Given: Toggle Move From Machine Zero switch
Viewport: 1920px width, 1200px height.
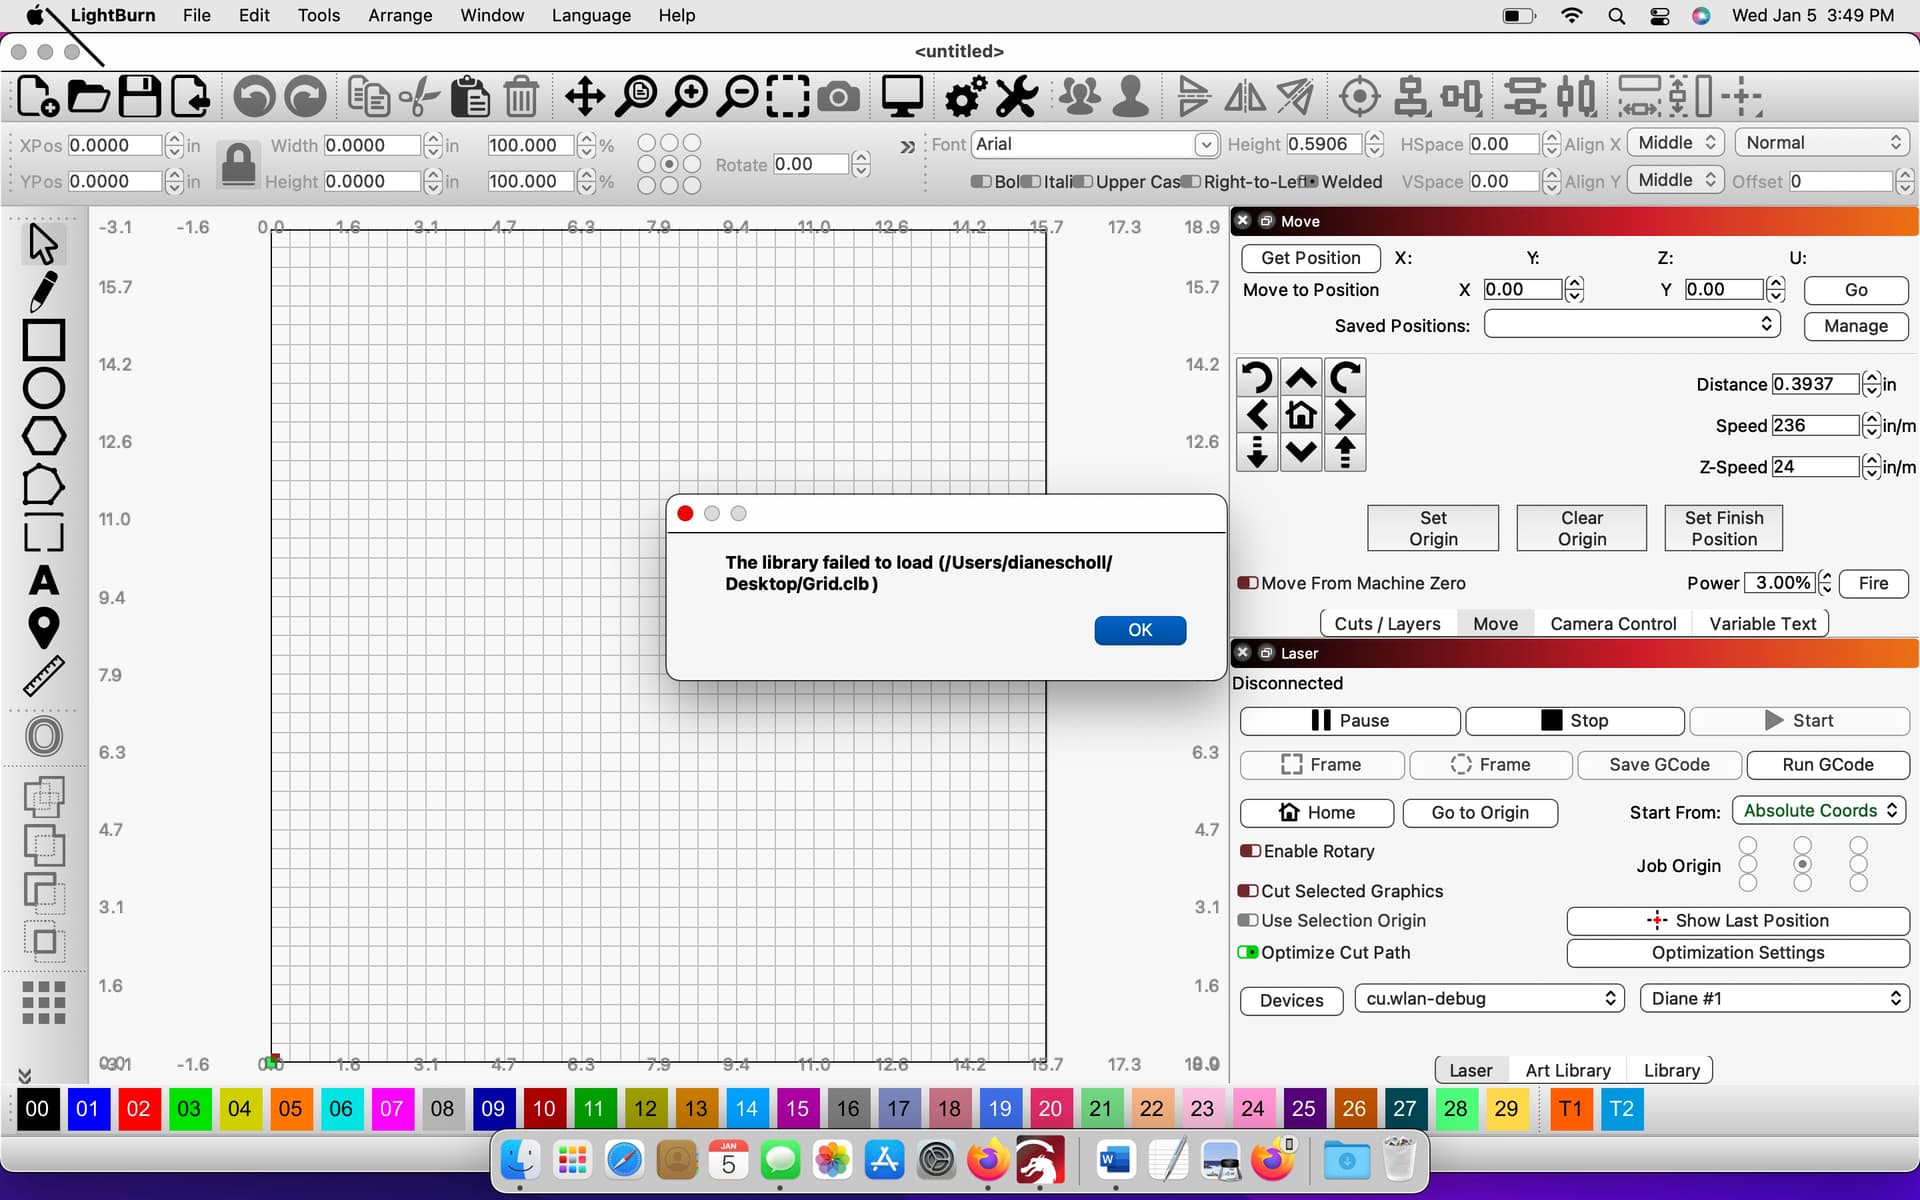Looking at the screenshot, I should (1248, 583).
